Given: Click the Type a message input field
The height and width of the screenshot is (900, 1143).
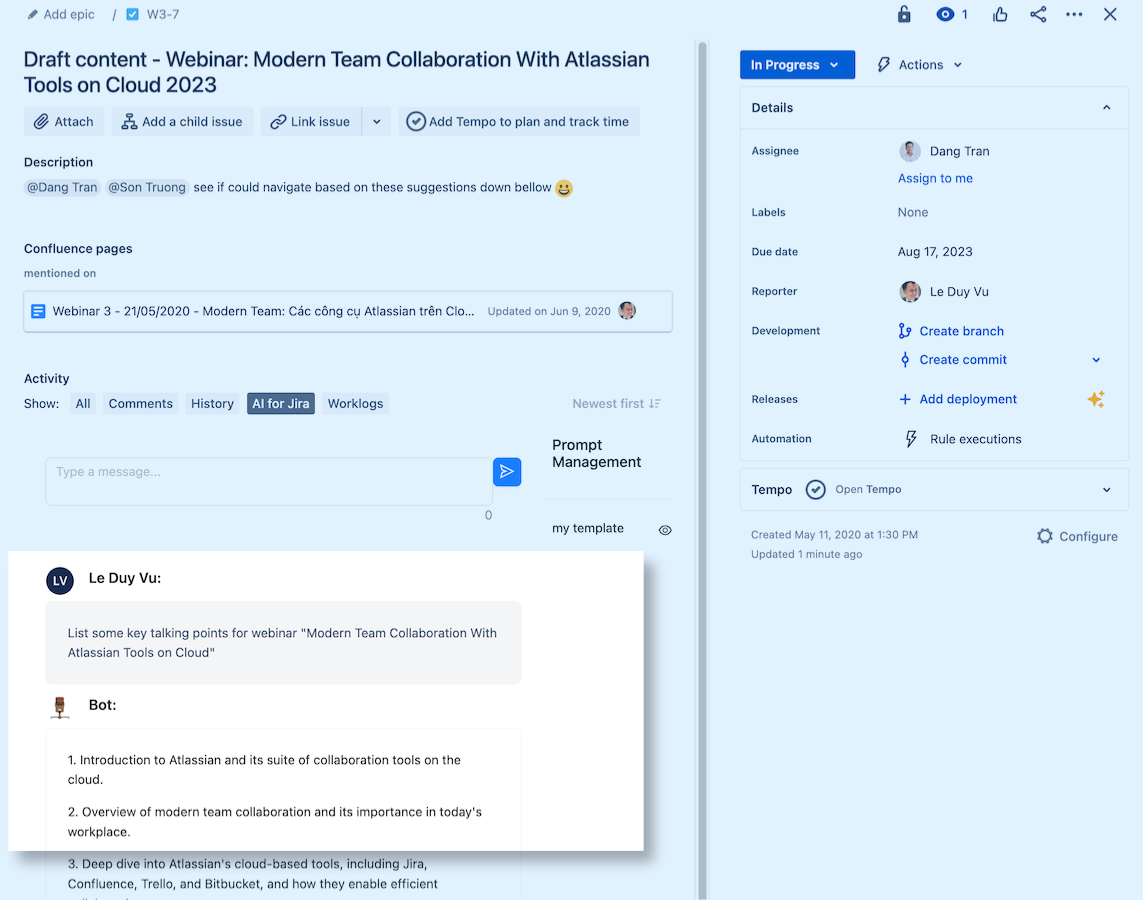Looking at the screenshot, I should (269, 481).
